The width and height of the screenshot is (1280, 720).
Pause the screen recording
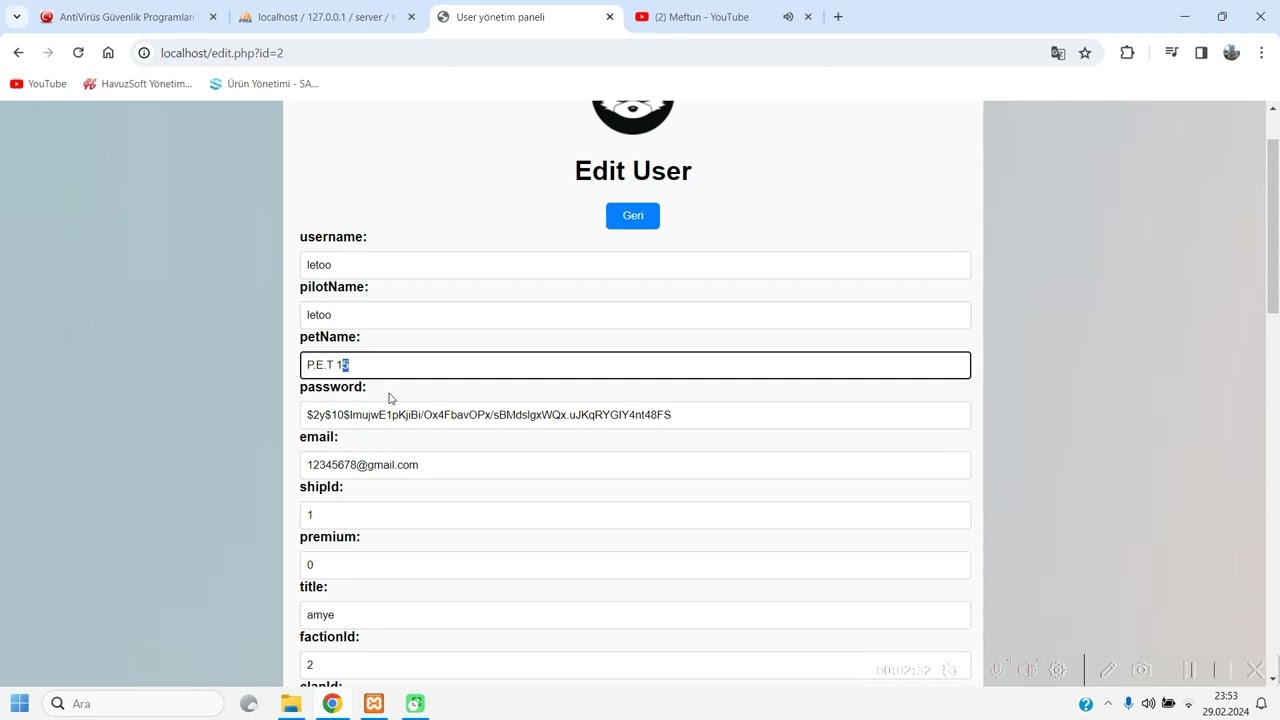tap(1189, 670)
